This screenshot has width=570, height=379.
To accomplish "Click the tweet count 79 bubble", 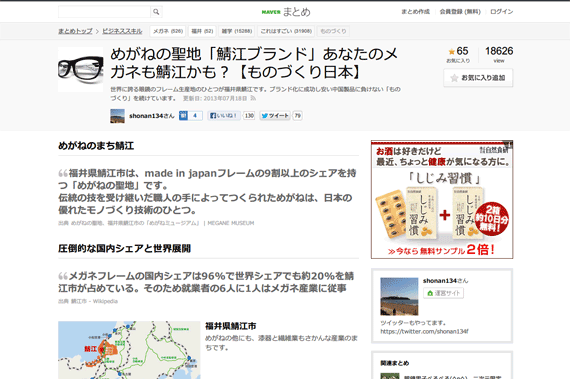I will (297, 116).
